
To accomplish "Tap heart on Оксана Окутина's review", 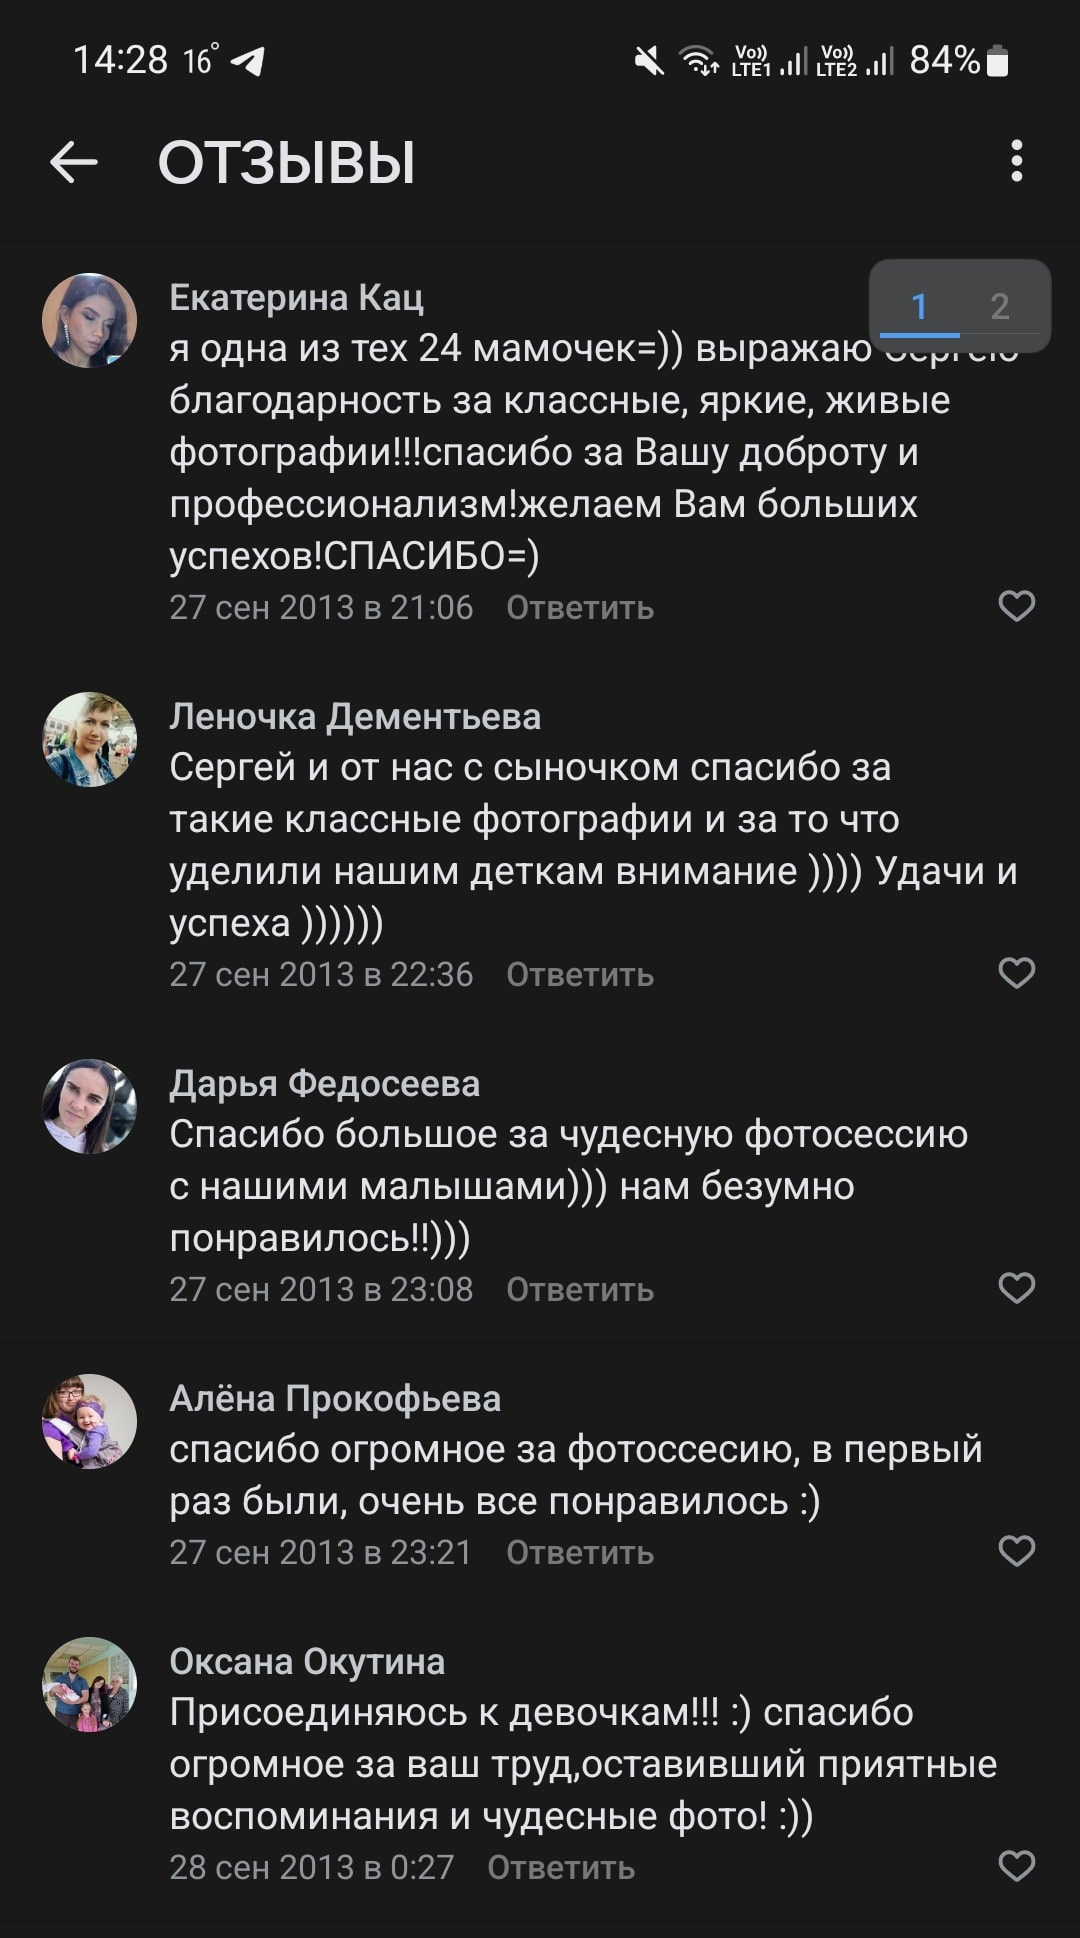I will (x=1016, y=1866).
